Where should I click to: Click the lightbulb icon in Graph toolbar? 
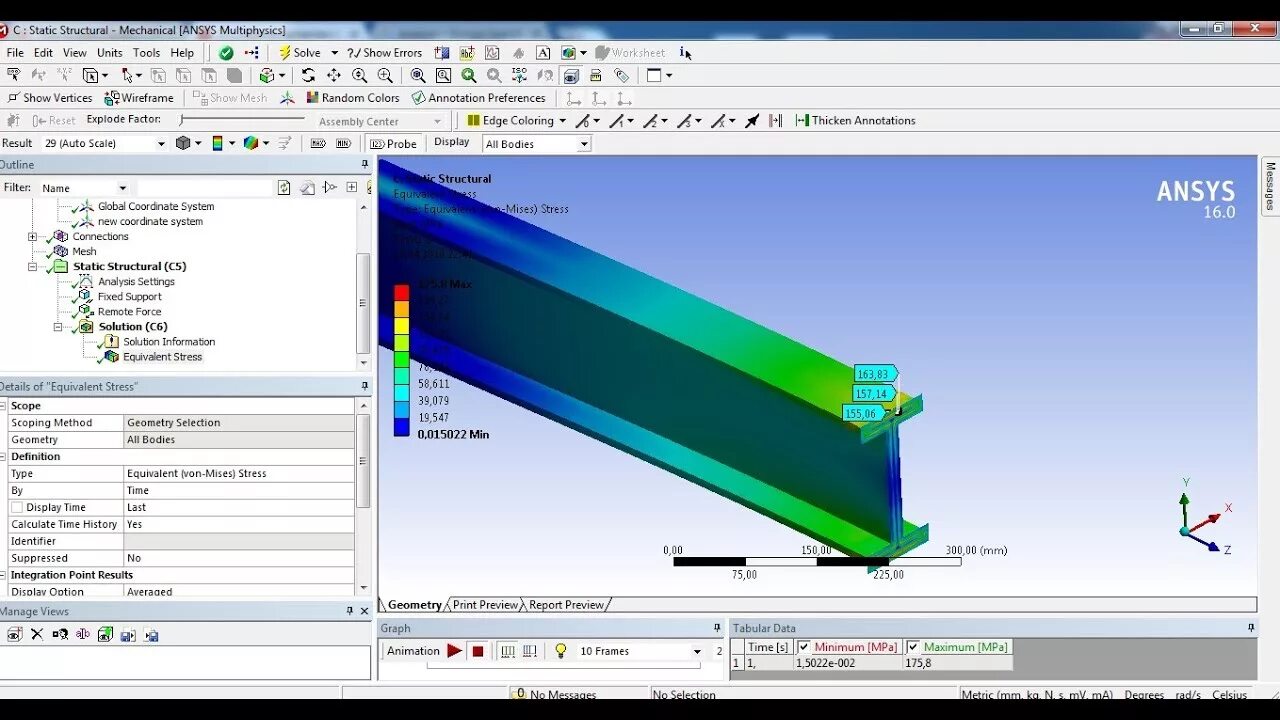pyautogui.click(x=560, y=651)
